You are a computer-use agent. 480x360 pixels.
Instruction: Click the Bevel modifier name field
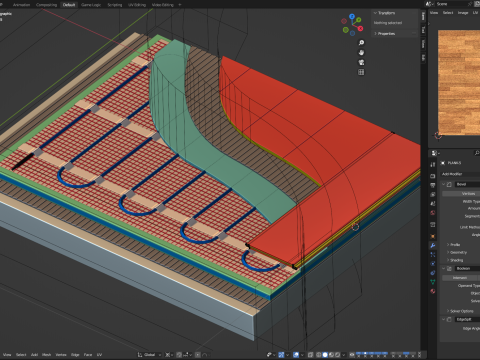tap(468, 184)
